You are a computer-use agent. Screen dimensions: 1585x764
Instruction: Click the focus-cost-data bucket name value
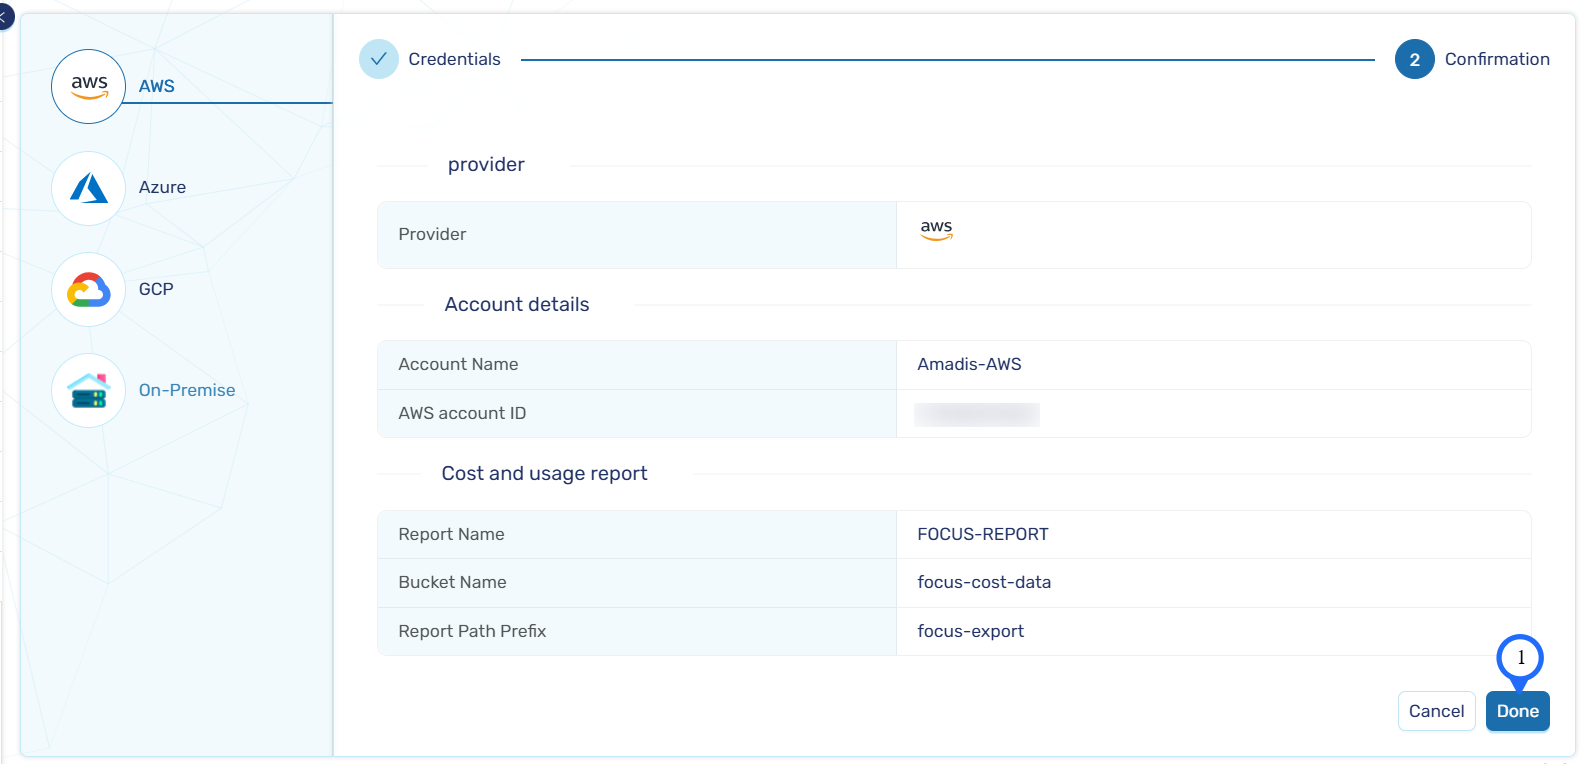click(984, 582)
